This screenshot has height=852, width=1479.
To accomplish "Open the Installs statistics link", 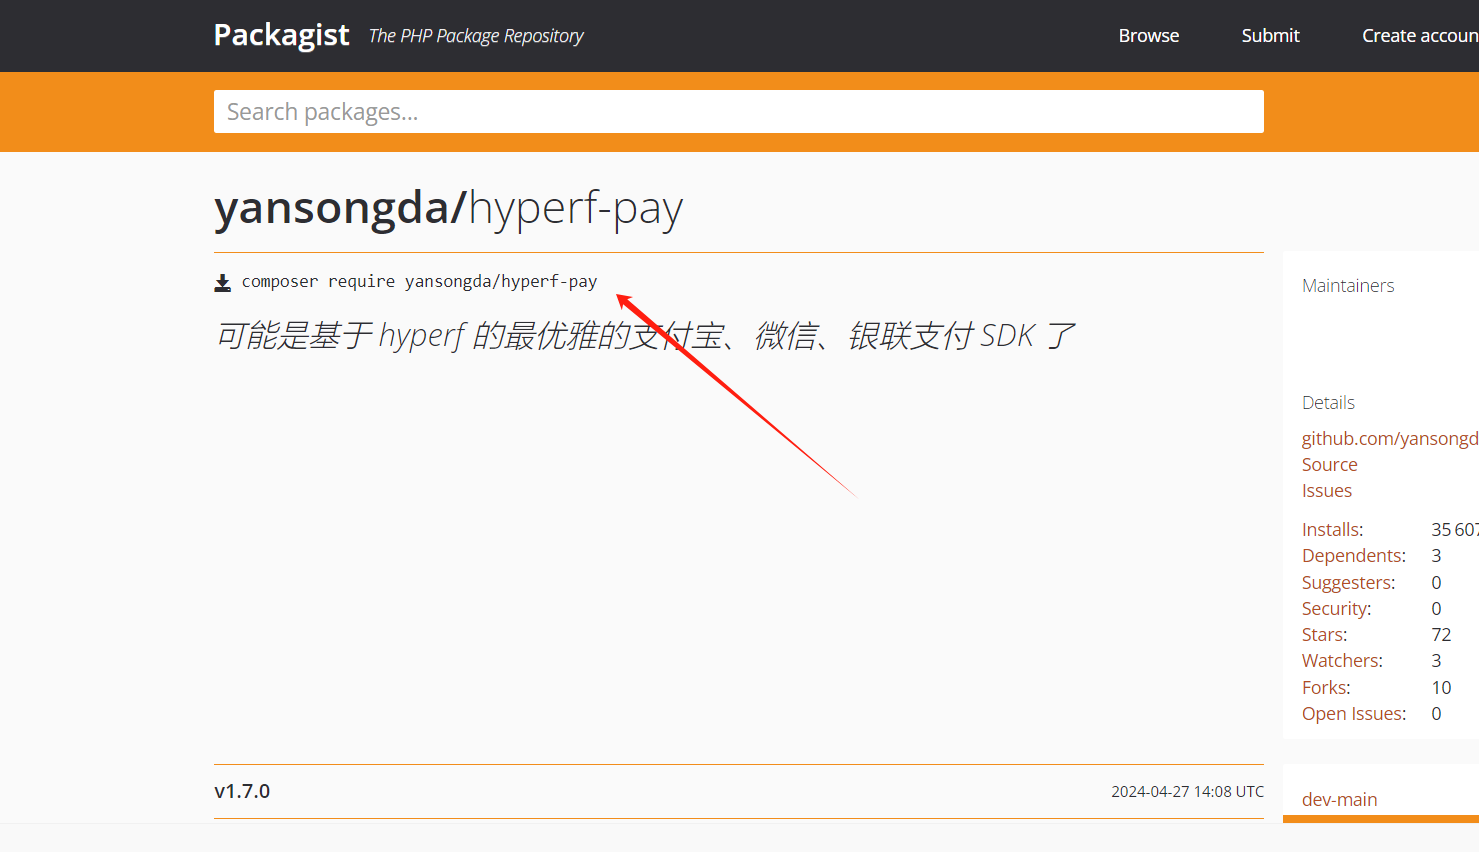I will coord(1332,530).
